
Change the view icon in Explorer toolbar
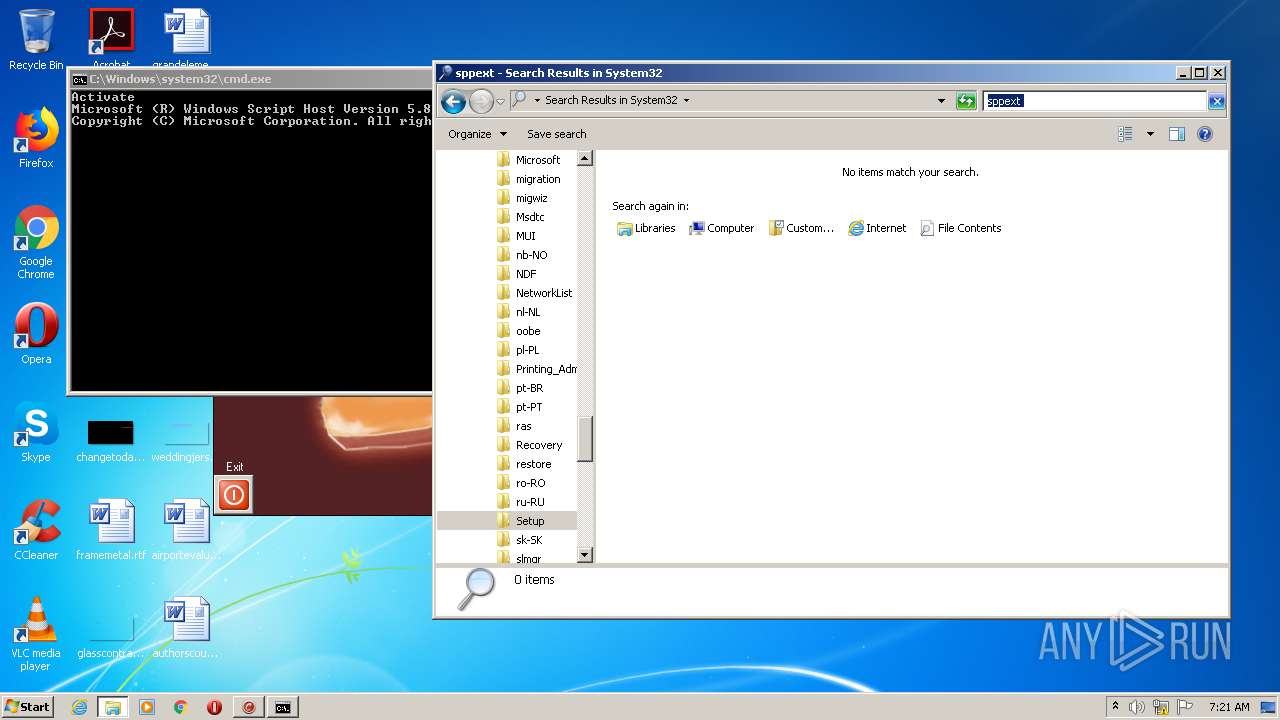coord(1125,134)
